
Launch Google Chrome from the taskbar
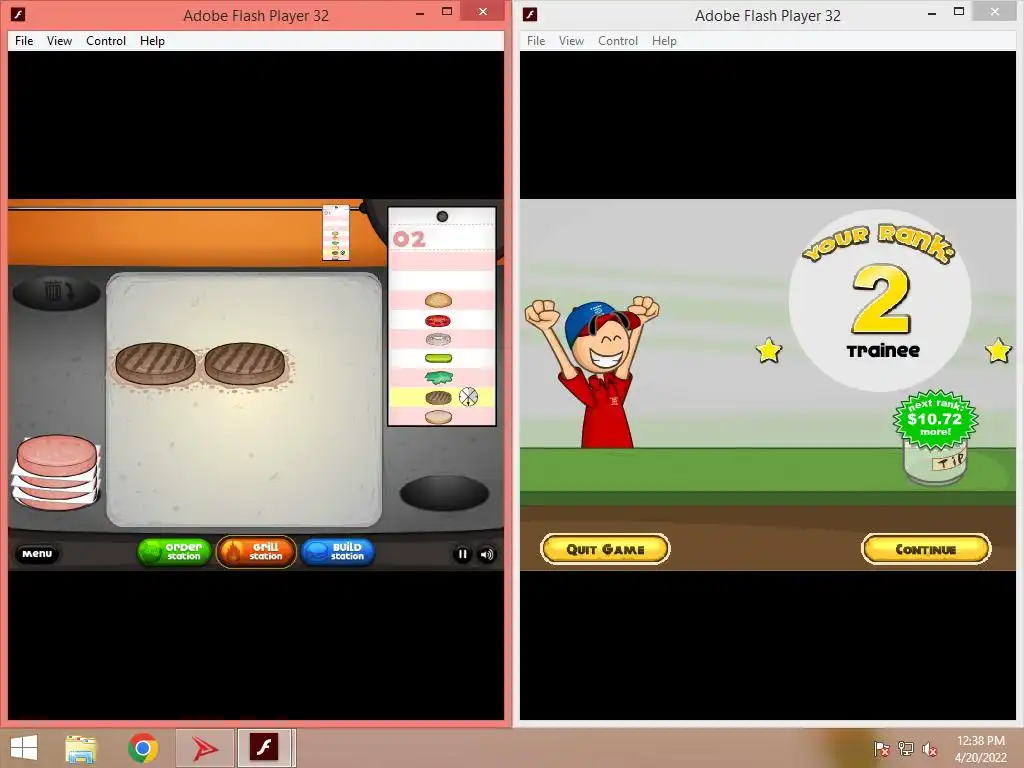coord(143,748)
